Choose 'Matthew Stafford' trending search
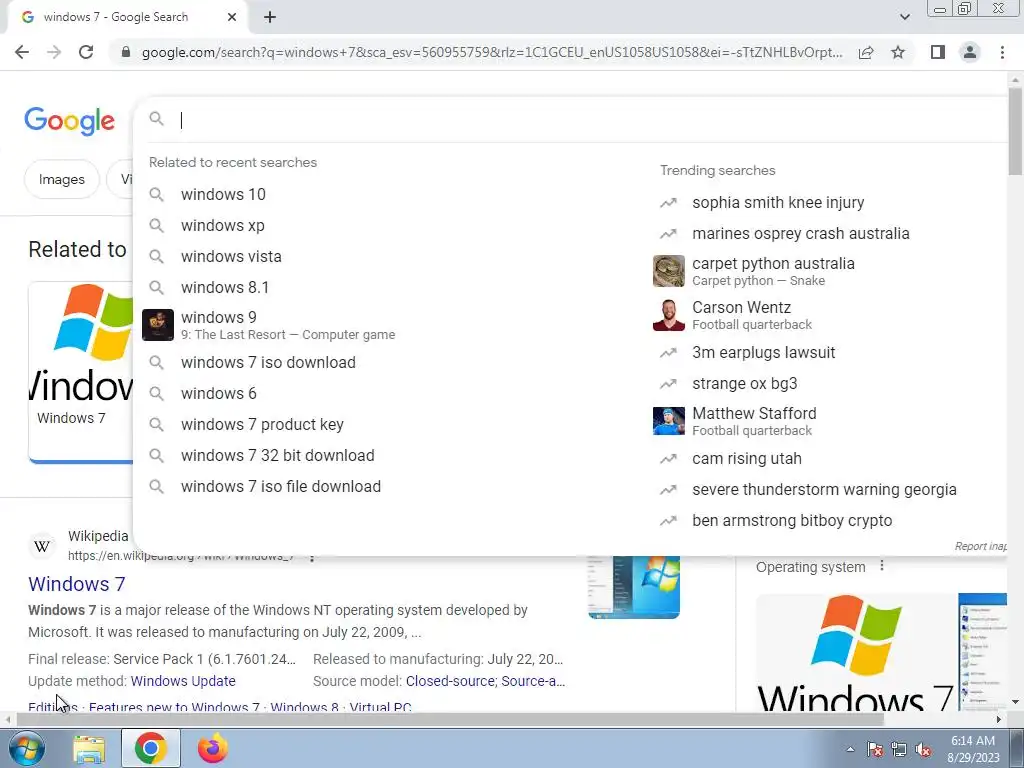 [754, 421]
